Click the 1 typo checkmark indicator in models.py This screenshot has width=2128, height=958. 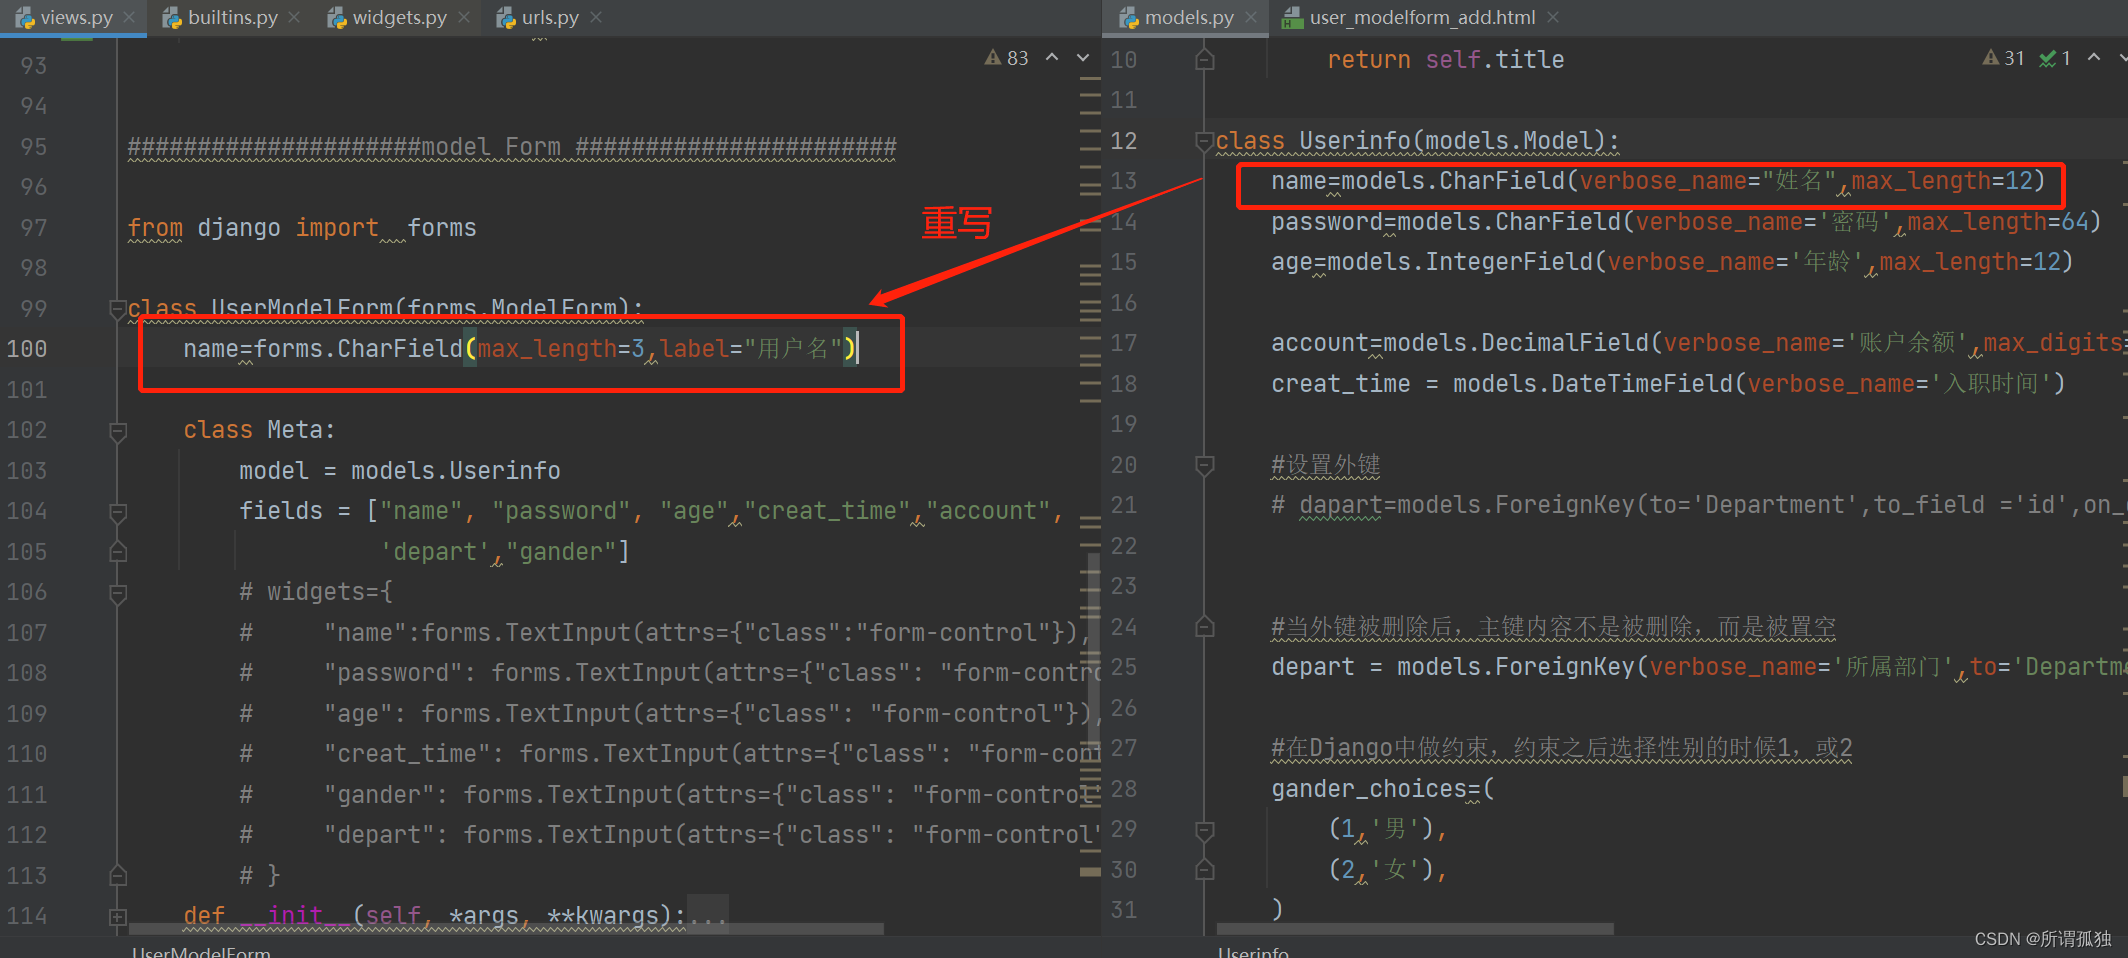[x=2054, y=58]
